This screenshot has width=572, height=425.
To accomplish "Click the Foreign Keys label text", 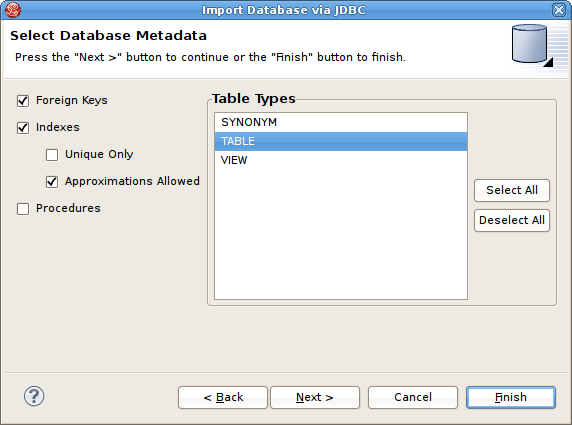I will [72, 100].
